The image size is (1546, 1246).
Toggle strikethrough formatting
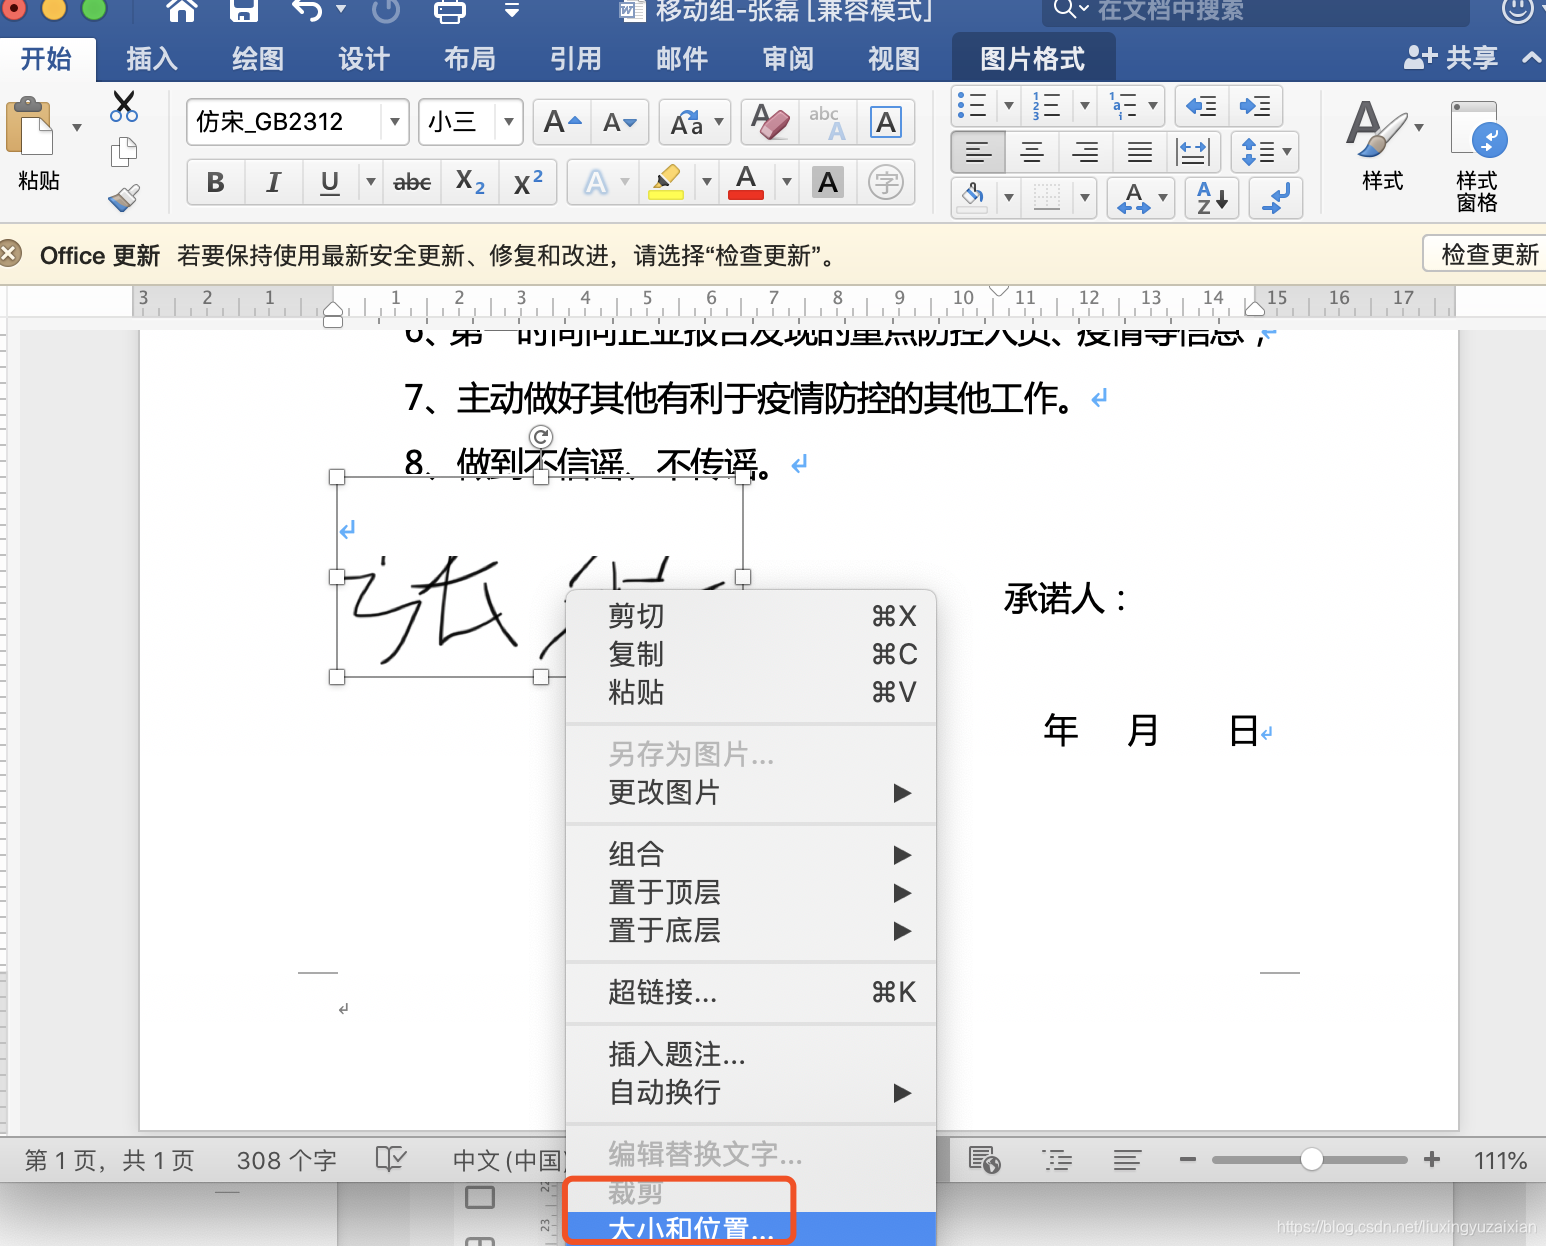(x=411, y=182)
